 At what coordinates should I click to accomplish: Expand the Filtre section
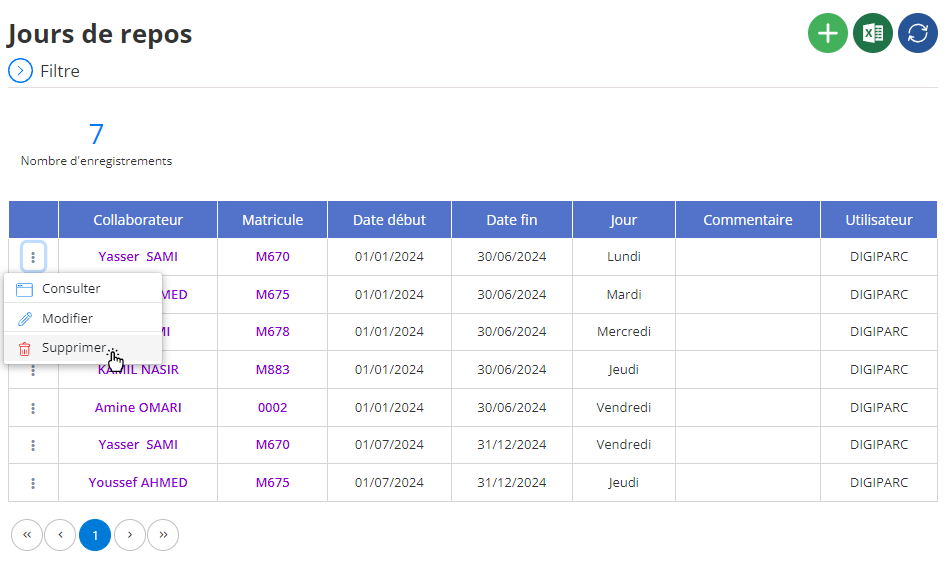point(21,71)
